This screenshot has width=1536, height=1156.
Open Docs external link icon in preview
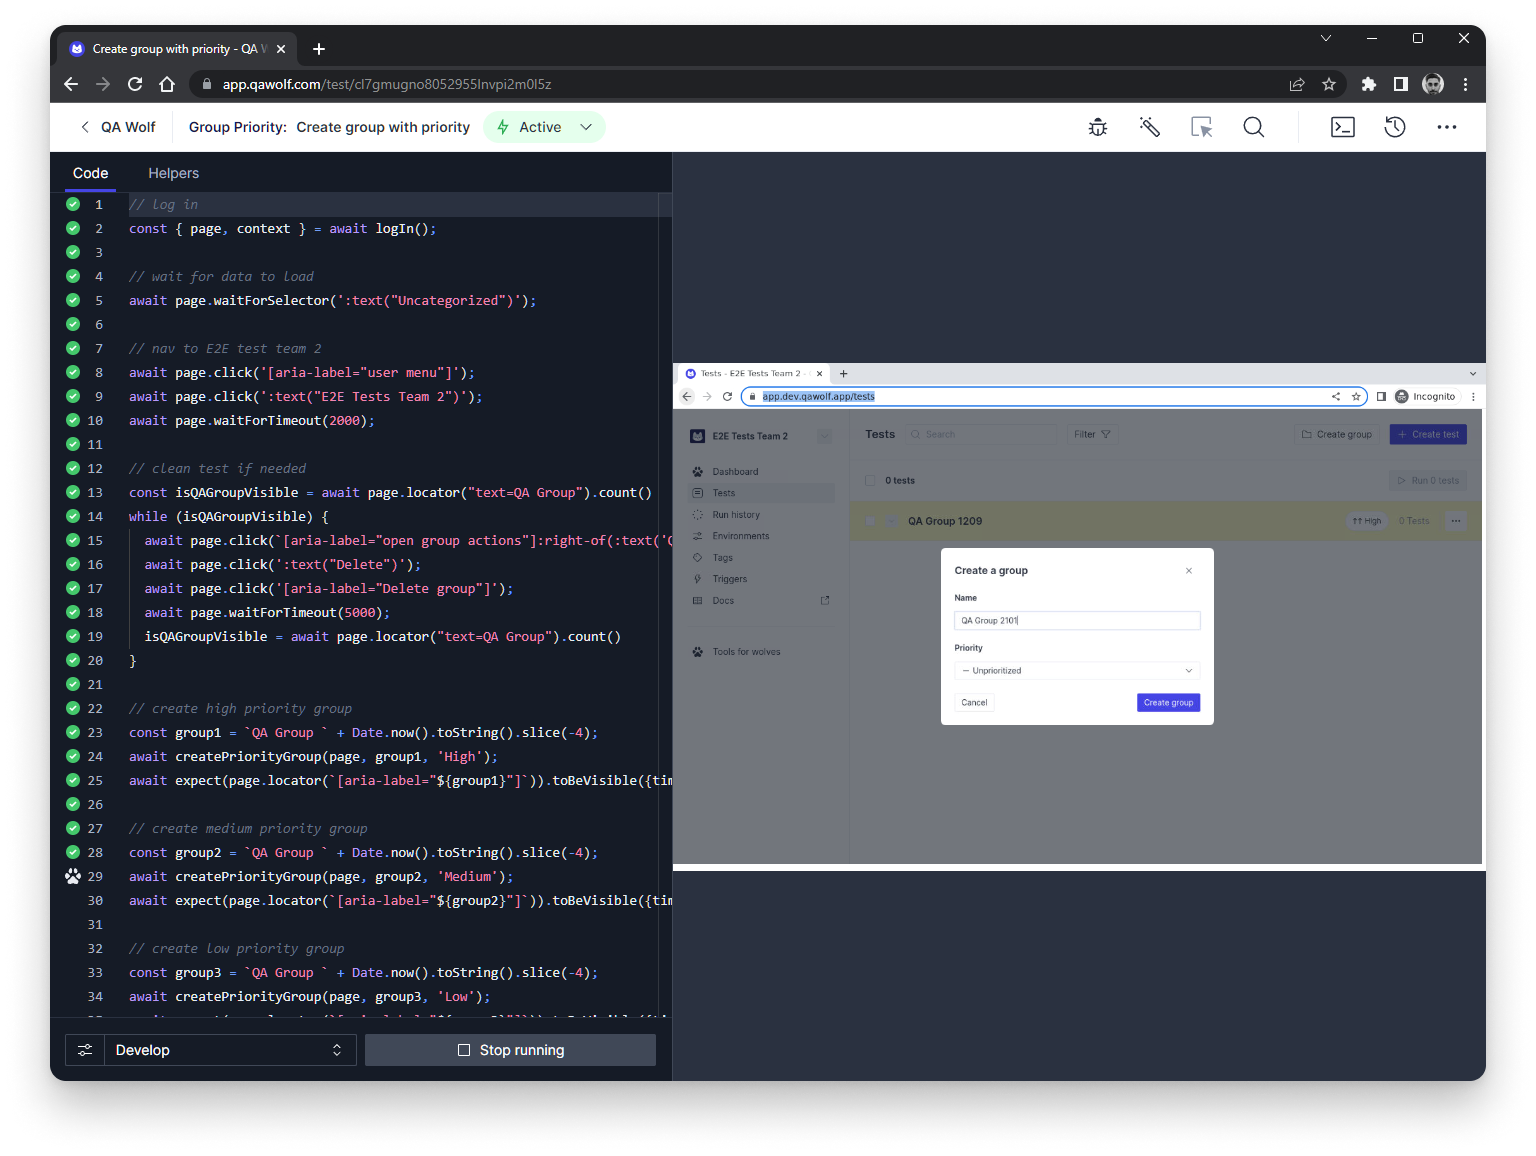tap(825, 601)
